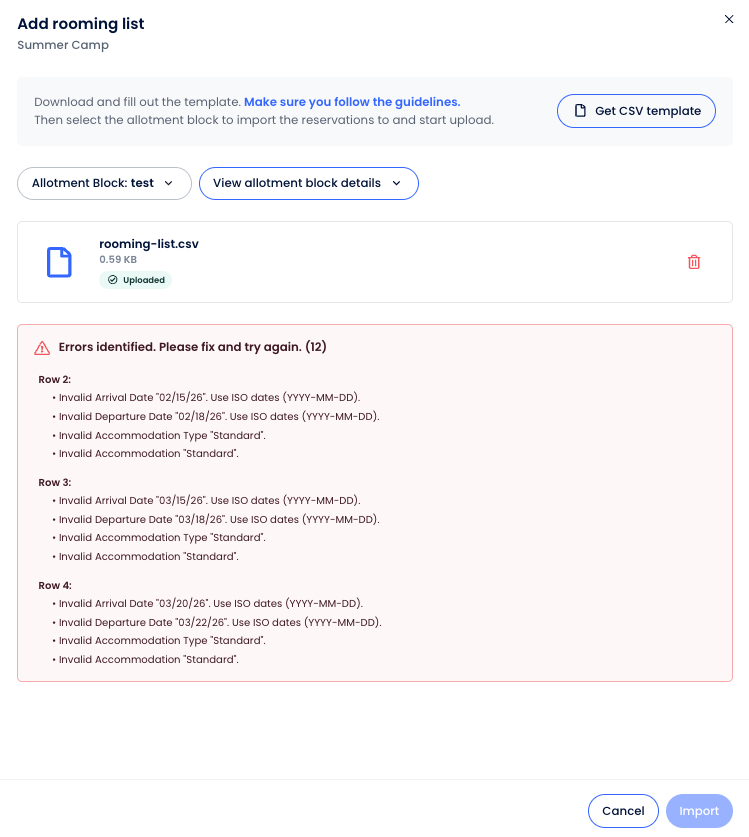Select the rooming-list.csv file name

149,243
